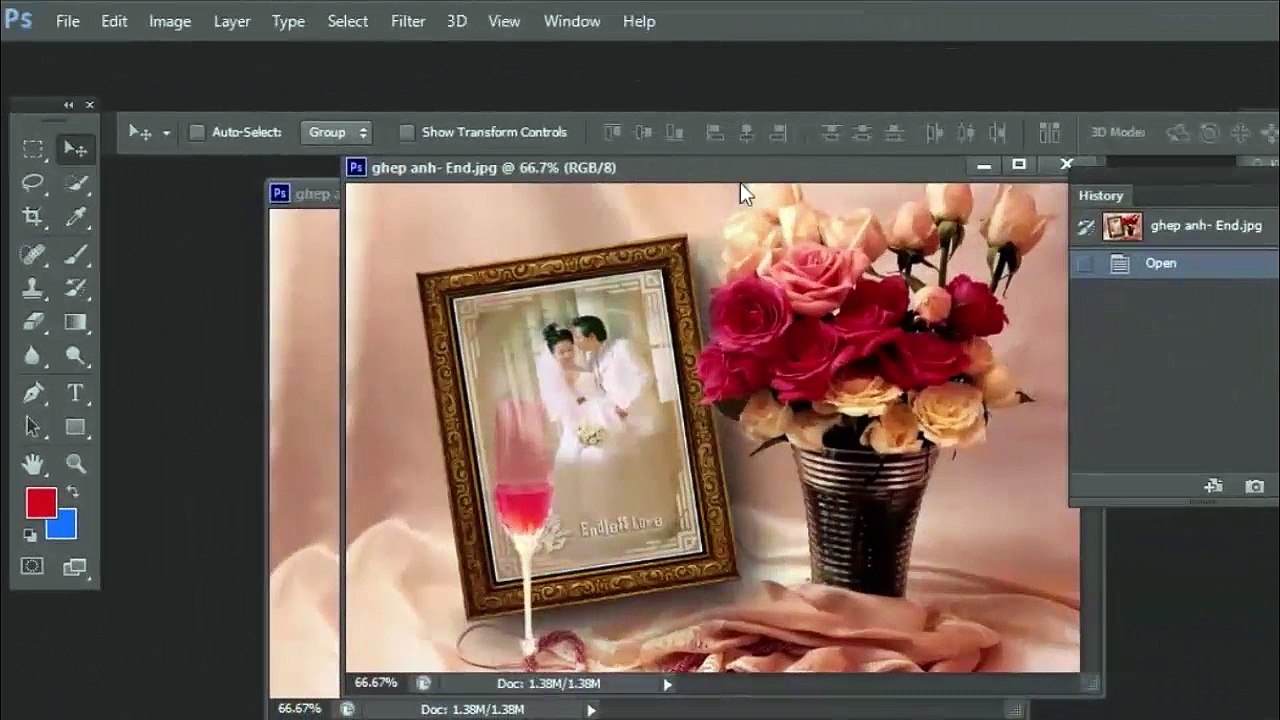The width and height of the screenshot is (1280, 720).
Task: Enable Show Transform Controls checkbox
Action: pos(406,132)
